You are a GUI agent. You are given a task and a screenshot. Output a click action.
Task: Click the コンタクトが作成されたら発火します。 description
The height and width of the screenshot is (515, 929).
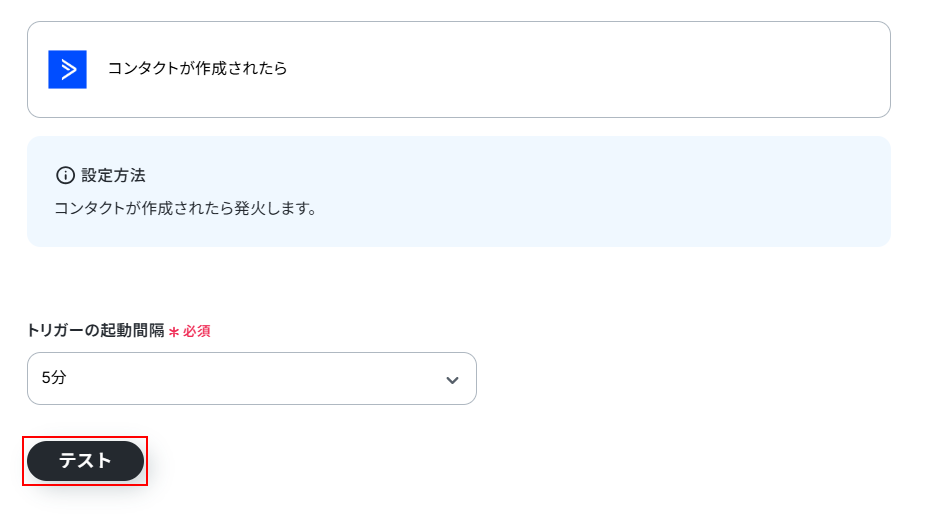click(x=185, y=209)
